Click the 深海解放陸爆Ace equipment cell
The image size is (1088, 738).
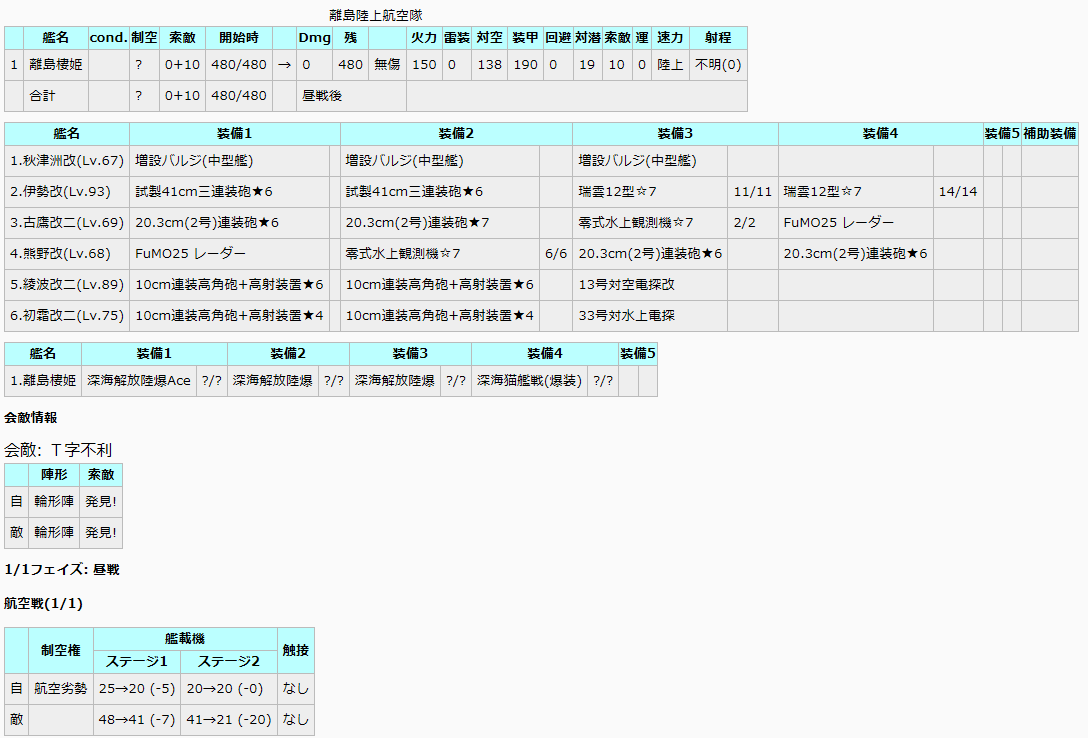click(x=139, y=380)
